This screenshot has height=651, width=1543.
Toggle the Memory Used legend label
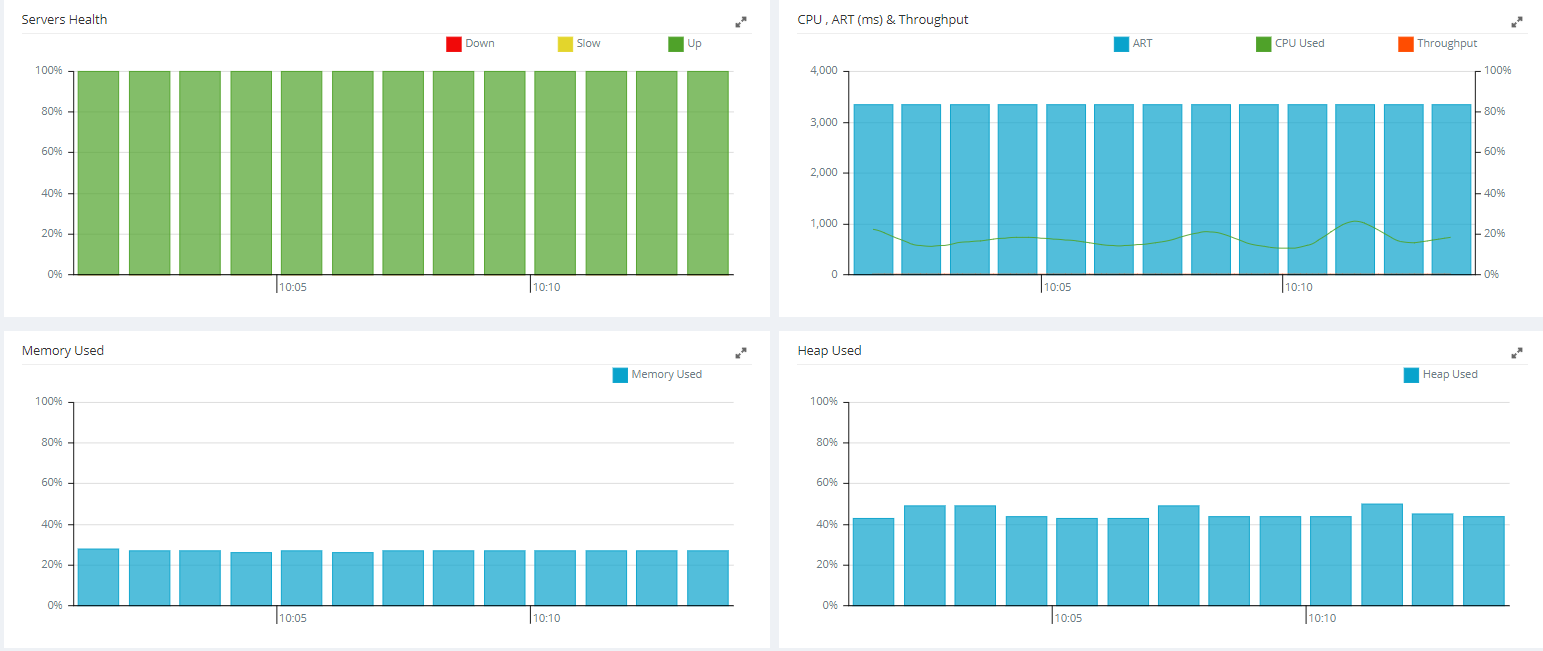point(666,375)
